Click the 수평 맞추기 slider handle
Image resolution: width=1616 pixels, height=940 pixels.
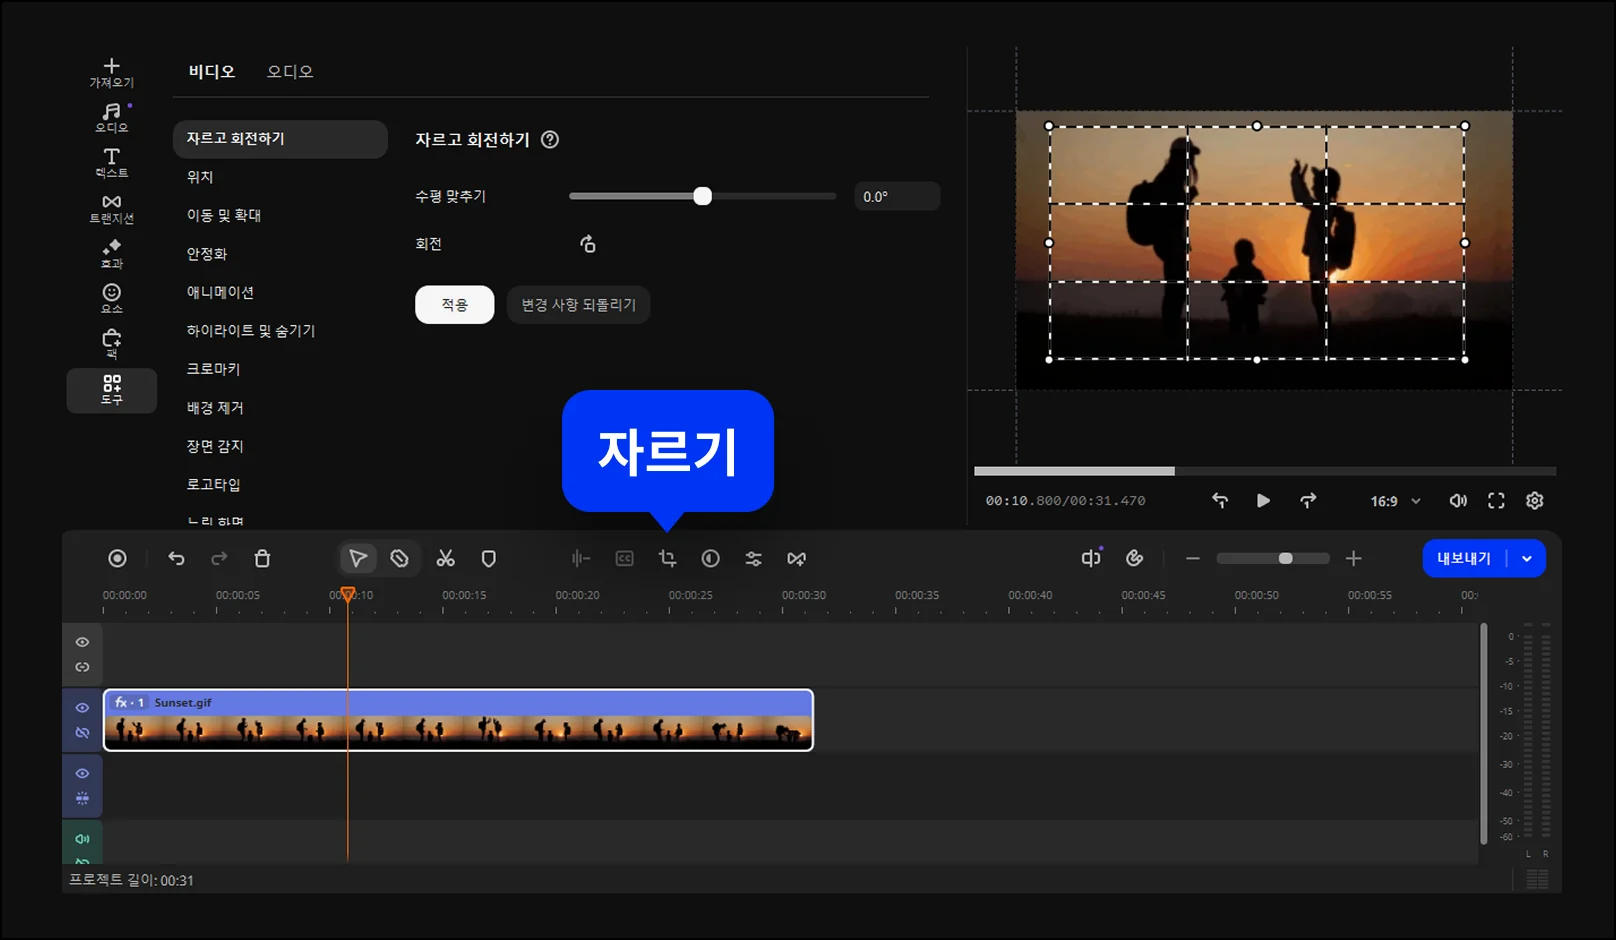click(x=703, y=196)
